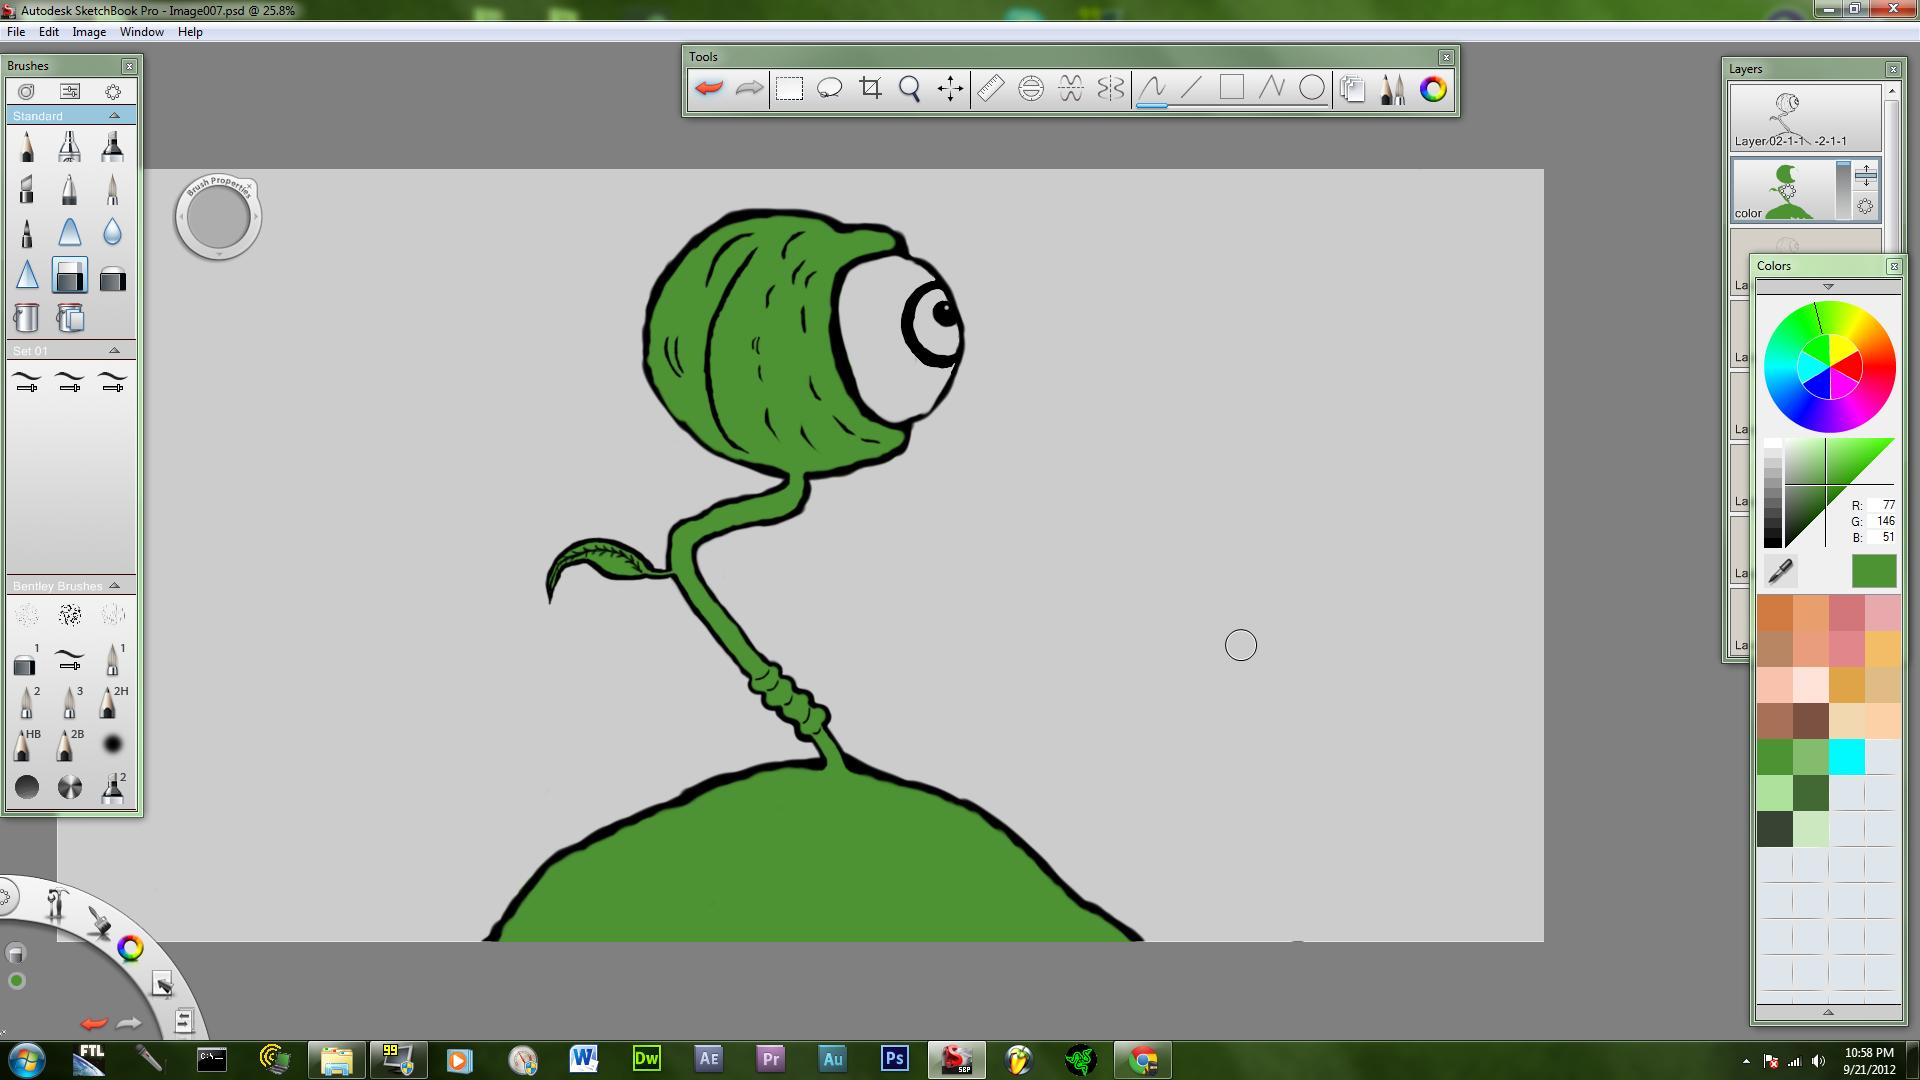This screenshot has height=1080, width=1920.
Task: Toggle the French Curve tool
Action: (x=1071, y=88)
